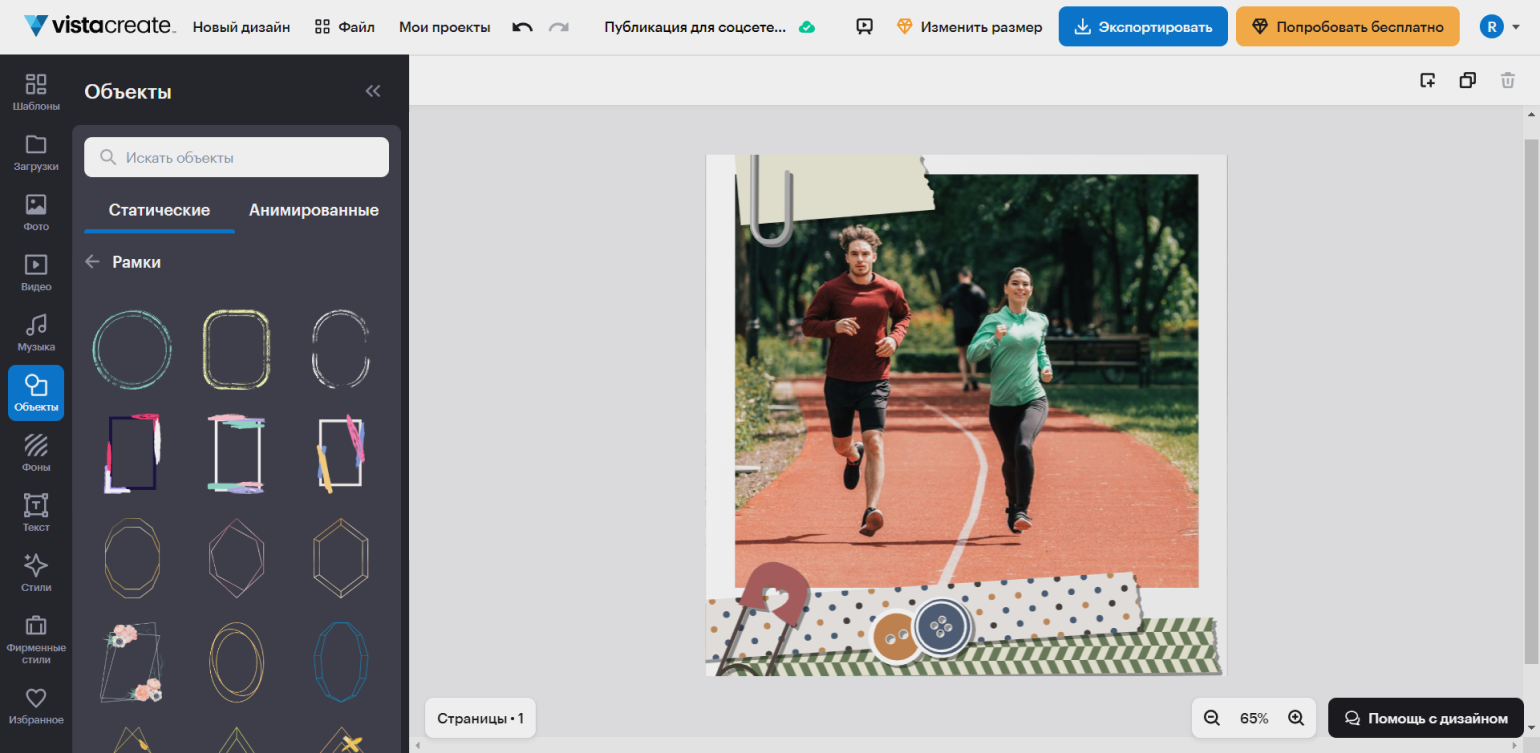1540x753 pixels.
Task: Open the presentation mode icon
Action: coord(865,27)
